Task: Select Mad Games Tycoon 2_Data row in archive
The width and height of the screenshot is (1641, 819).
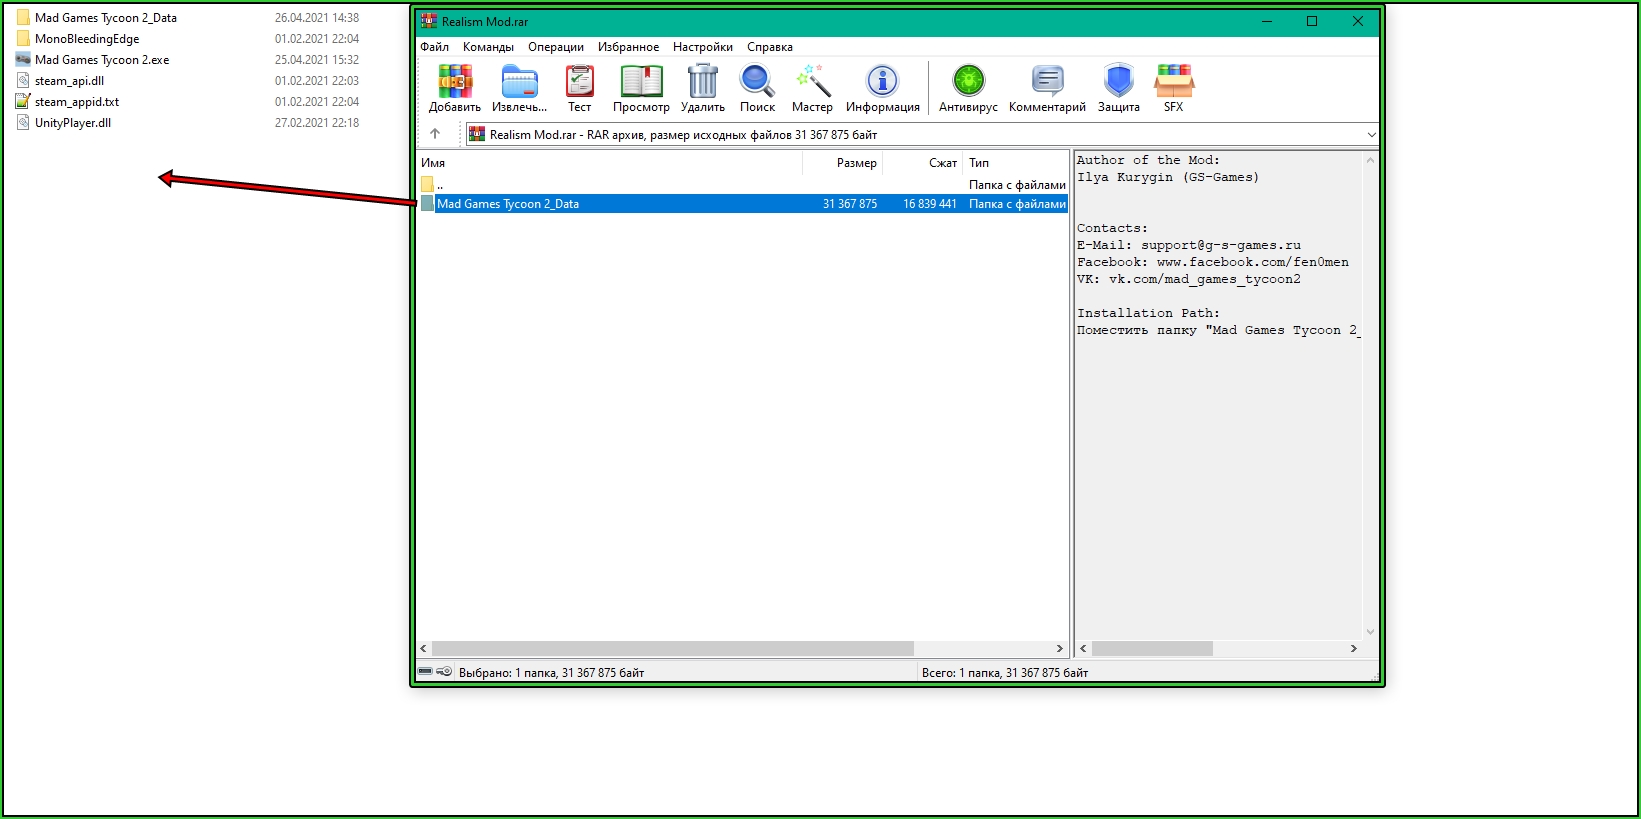Action: pos(743,204)
